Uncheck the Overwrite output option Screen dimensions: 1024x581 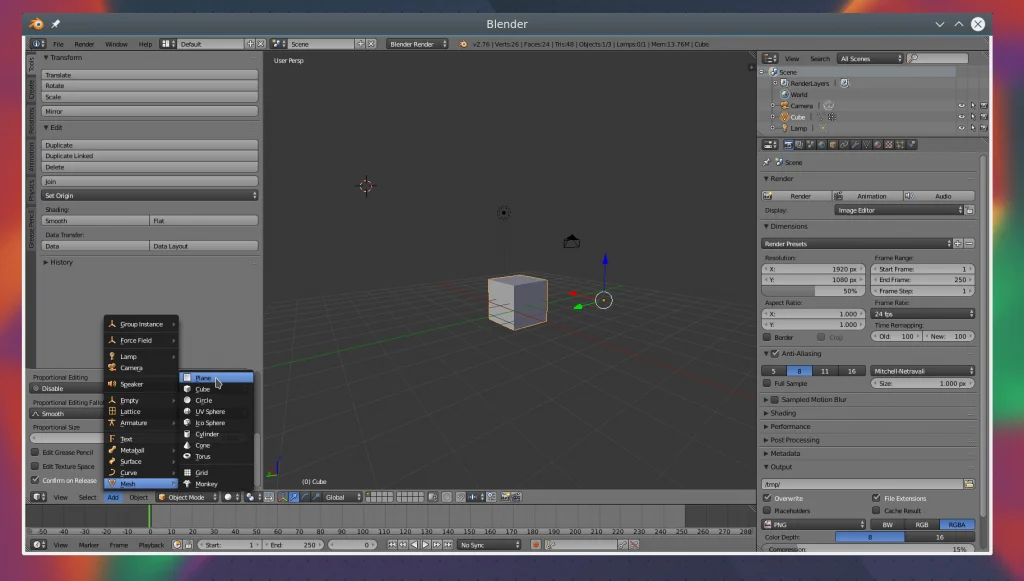[x=767, y=498]
